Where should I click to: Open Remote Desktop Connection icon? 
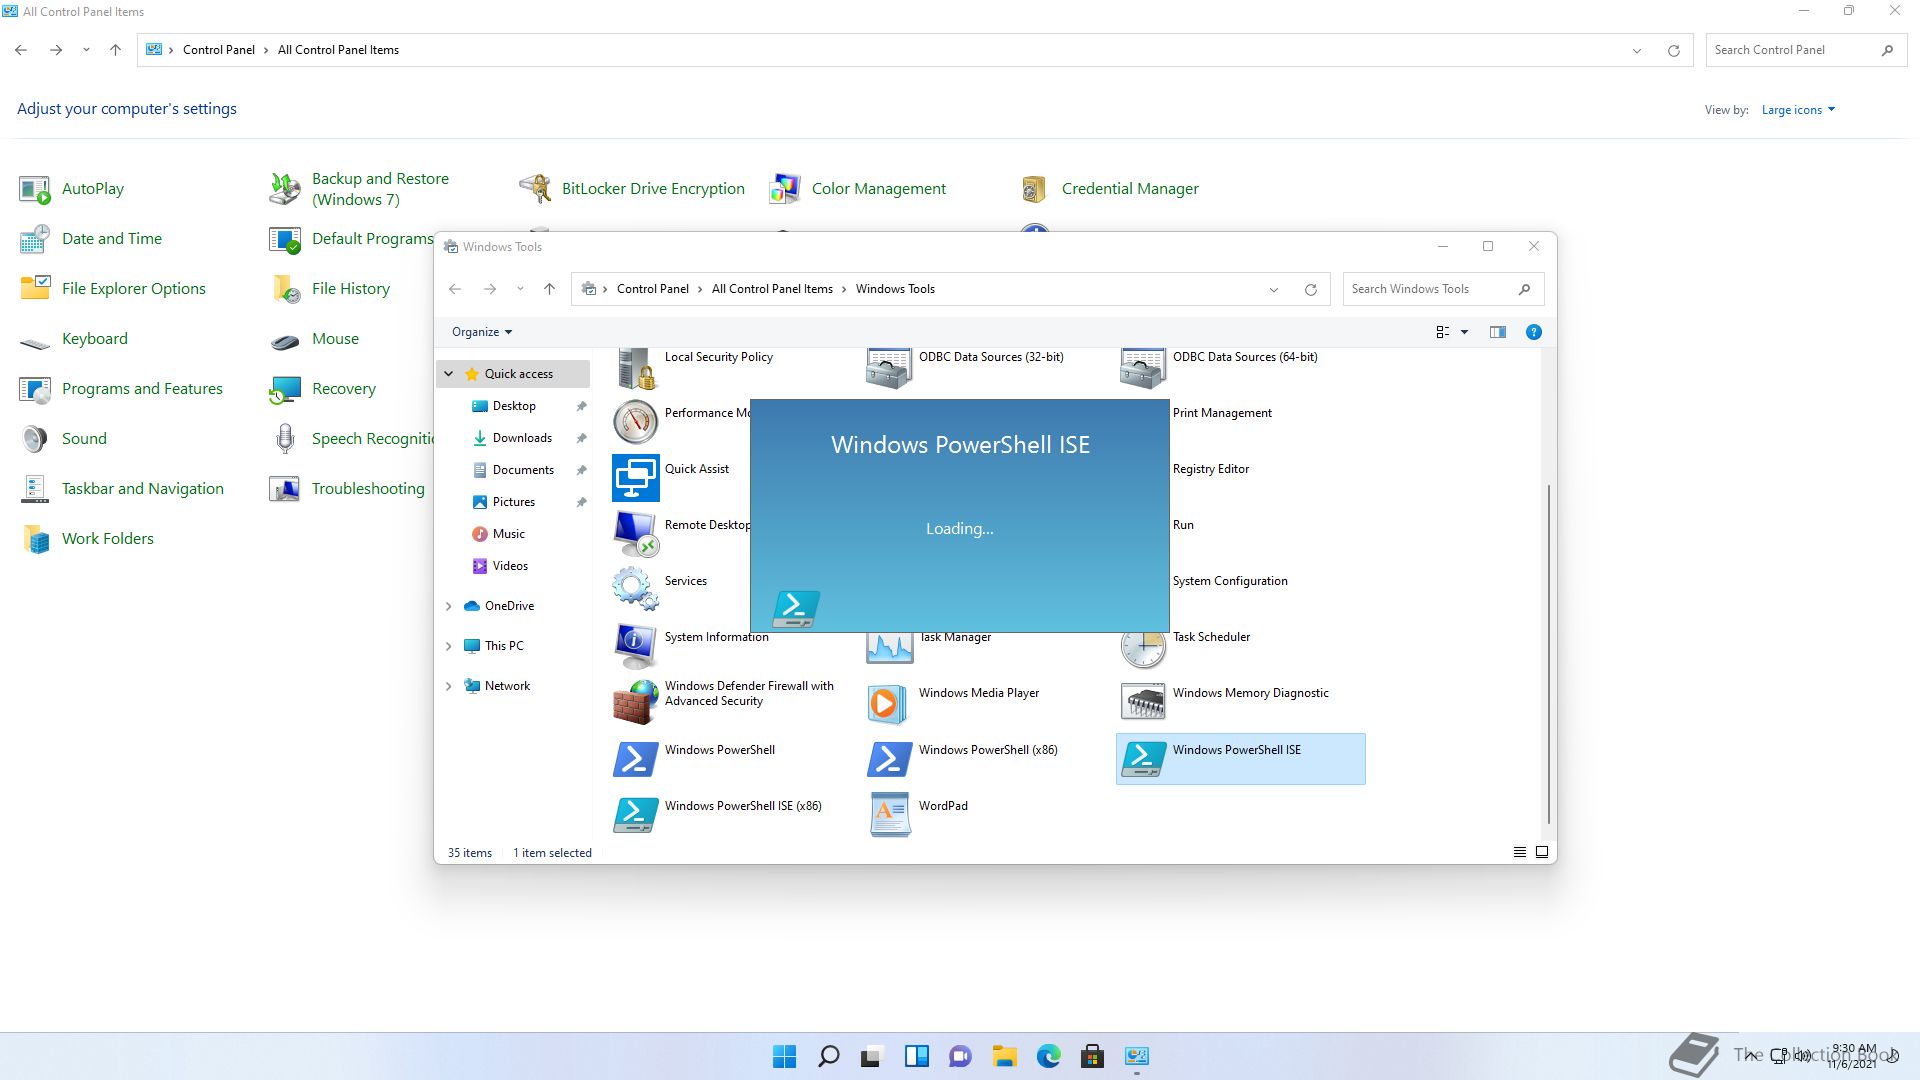[636, 534]
